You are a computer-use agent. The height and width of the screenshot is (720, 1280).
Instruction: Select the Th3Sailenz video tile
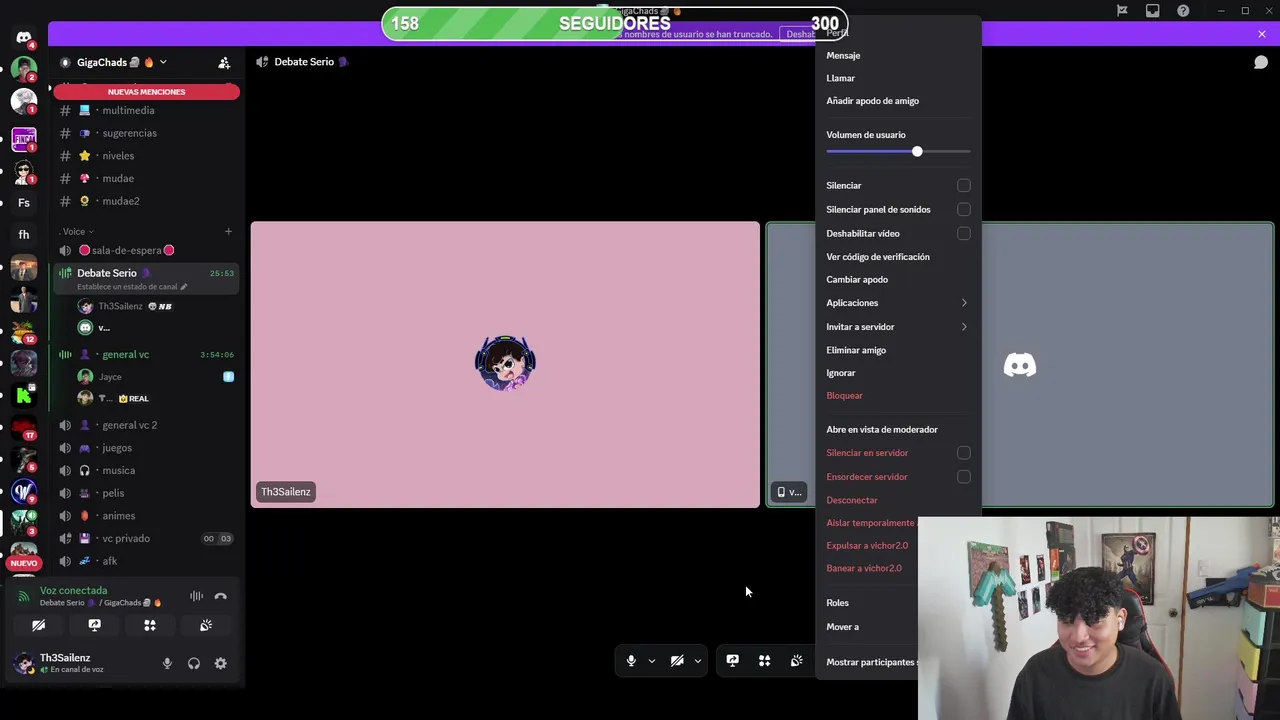(505, 365)
